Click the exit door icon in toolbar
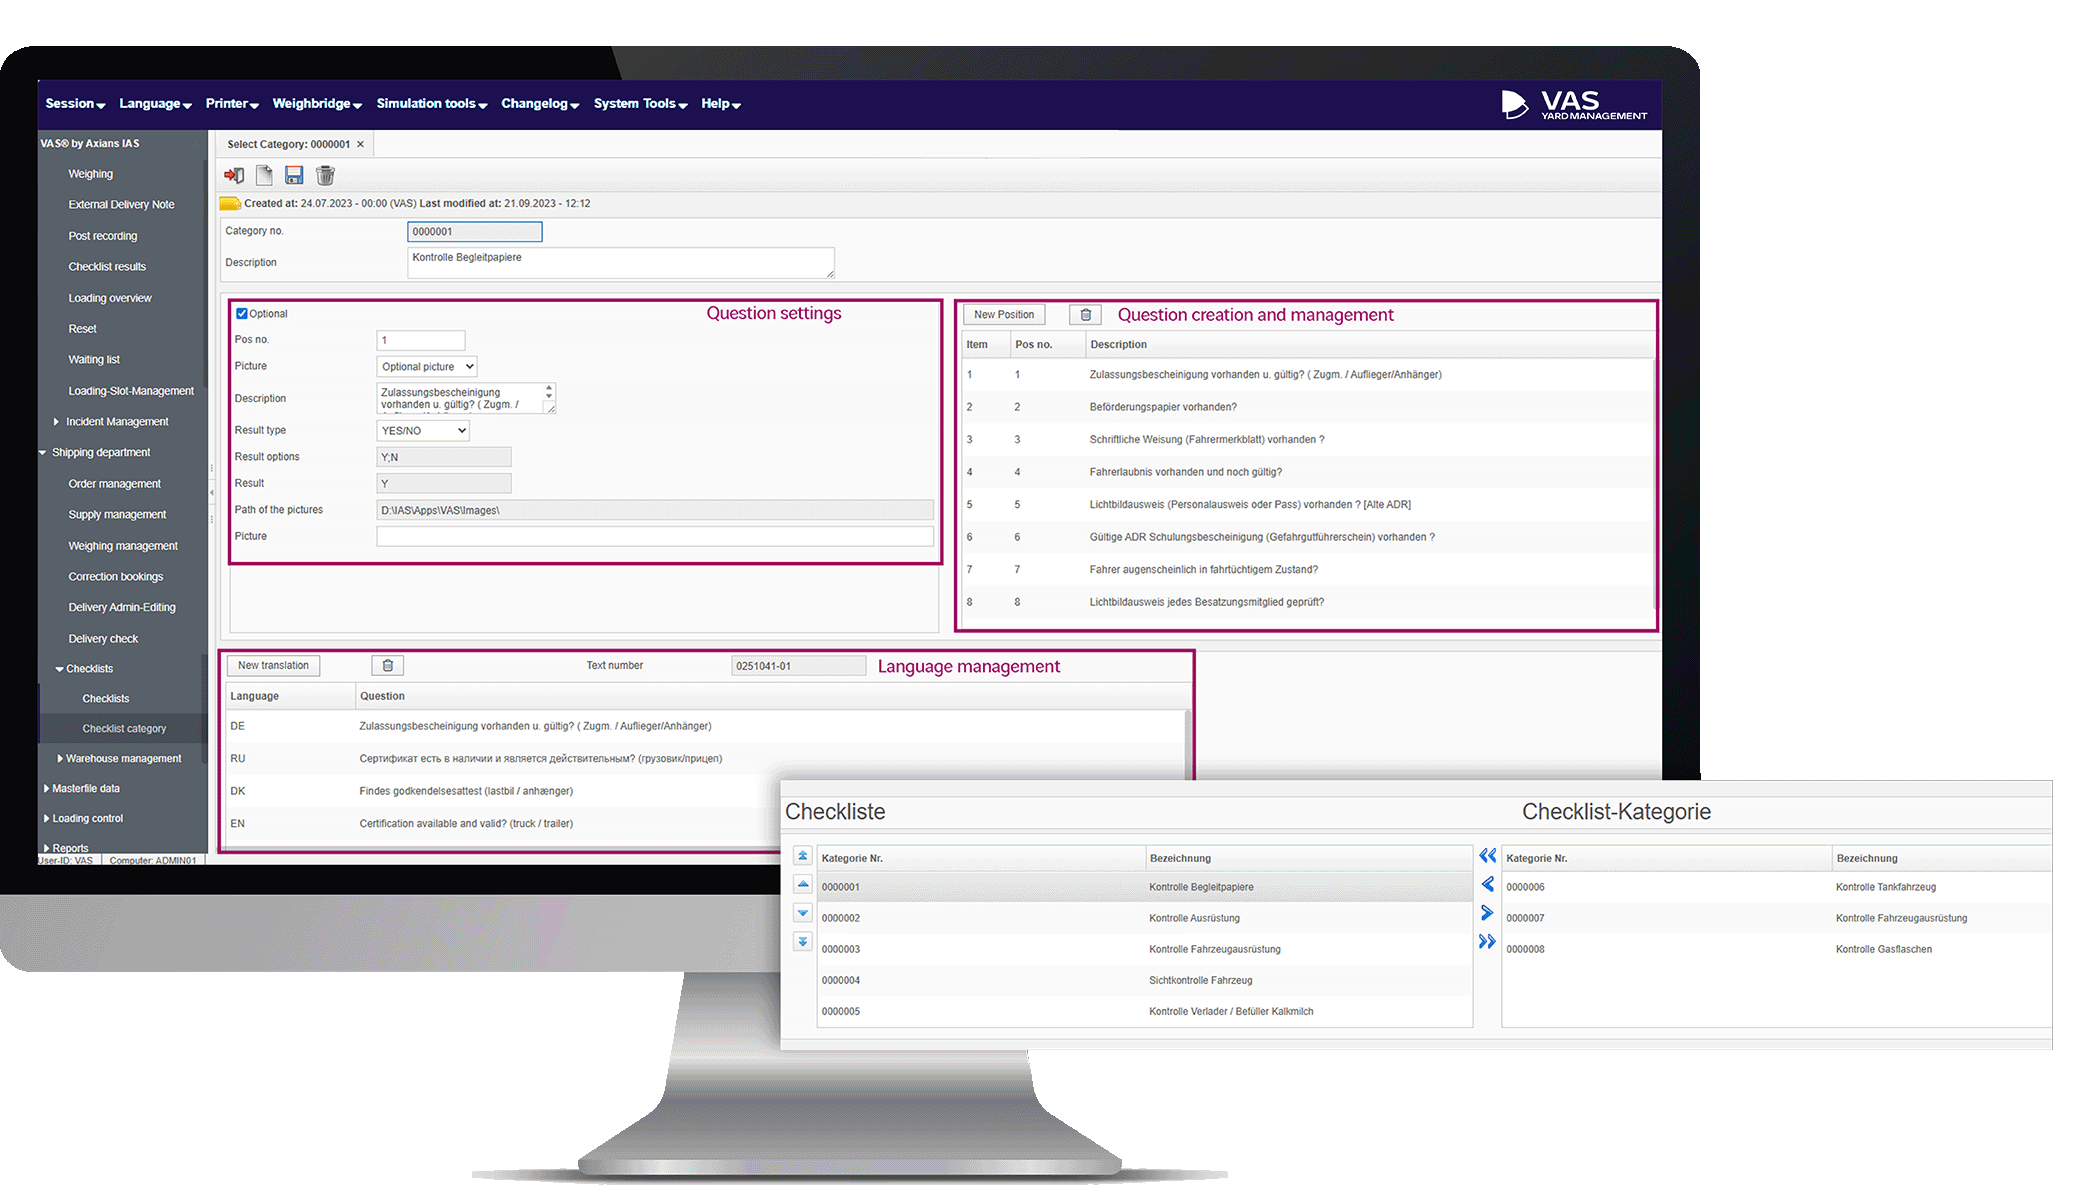2082x1201 pixels. tap(234, 176)
